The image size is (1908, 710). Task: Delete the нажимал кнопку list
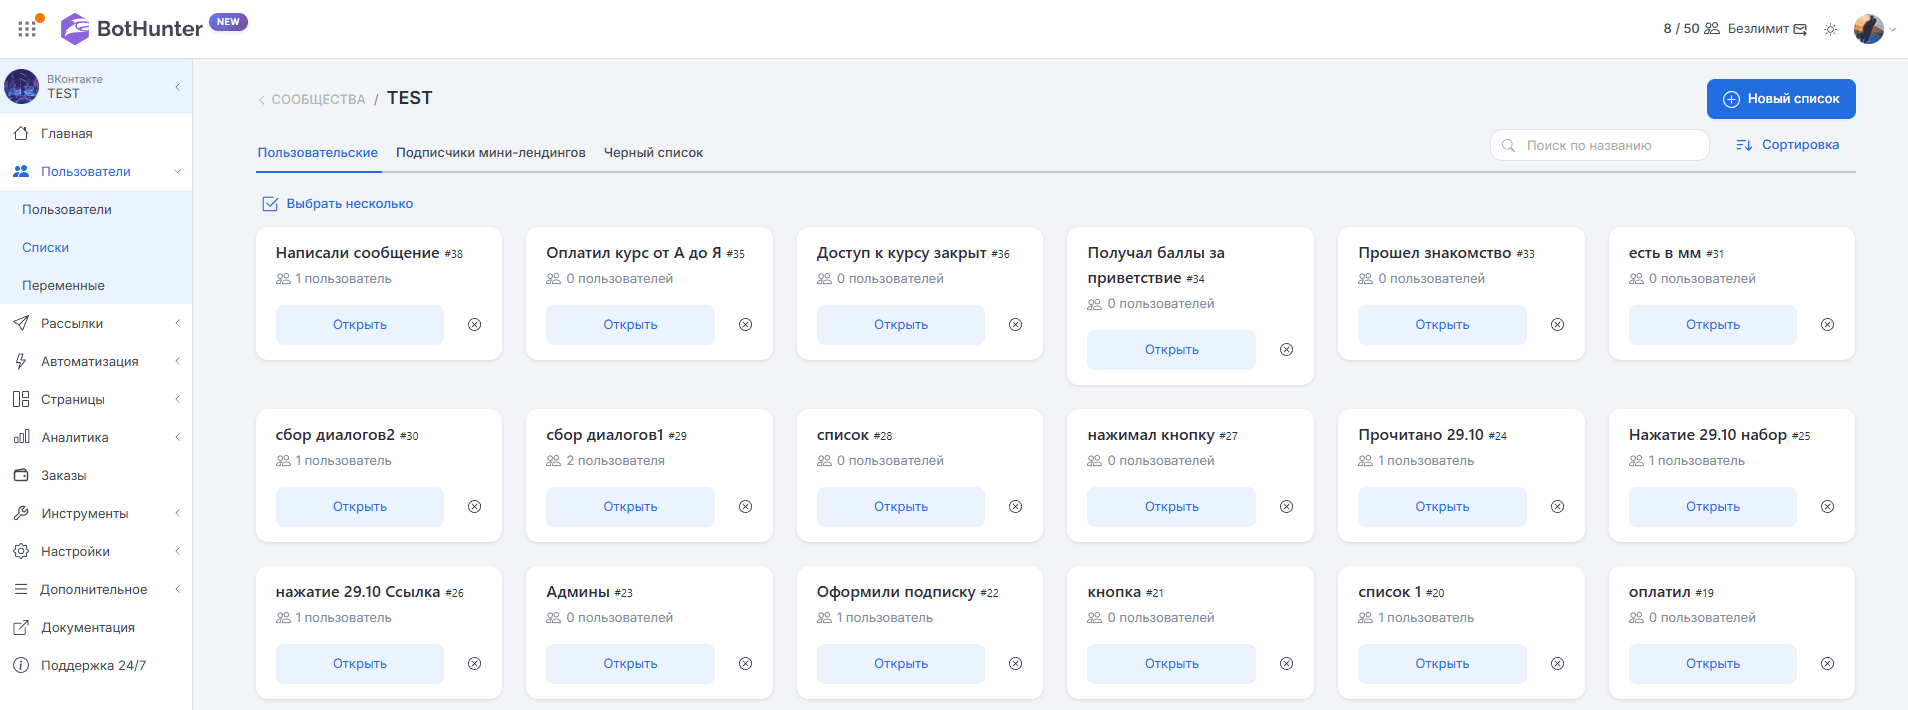(x=1287, y=507)
